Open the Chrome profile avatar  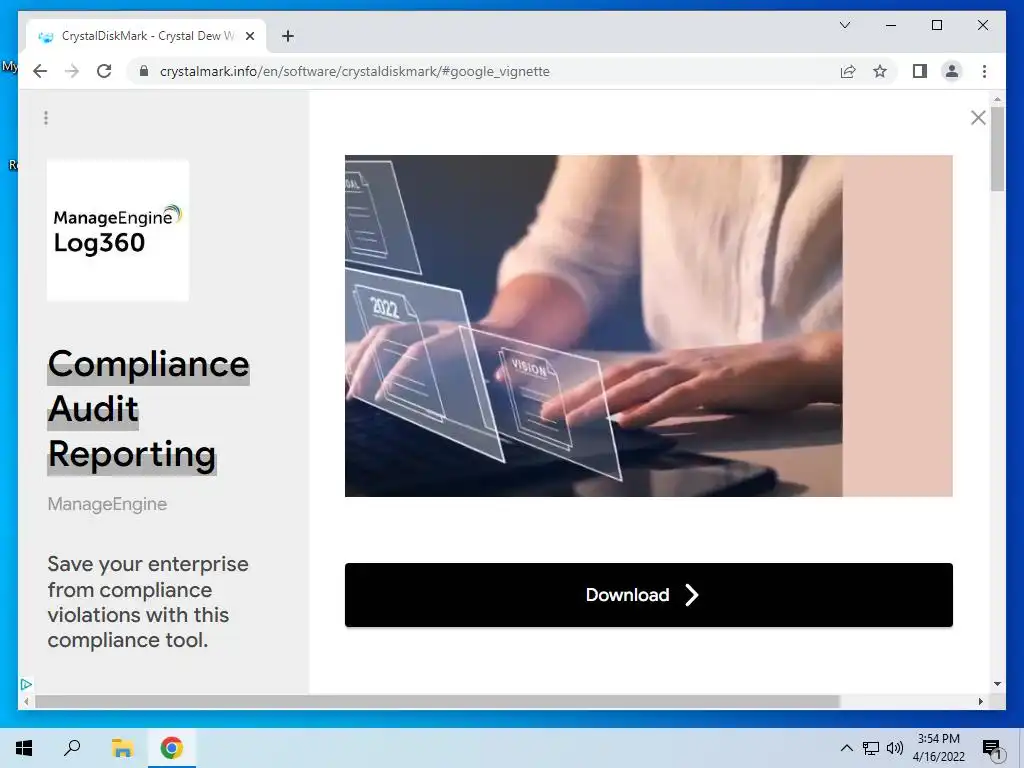pos(952,71)
